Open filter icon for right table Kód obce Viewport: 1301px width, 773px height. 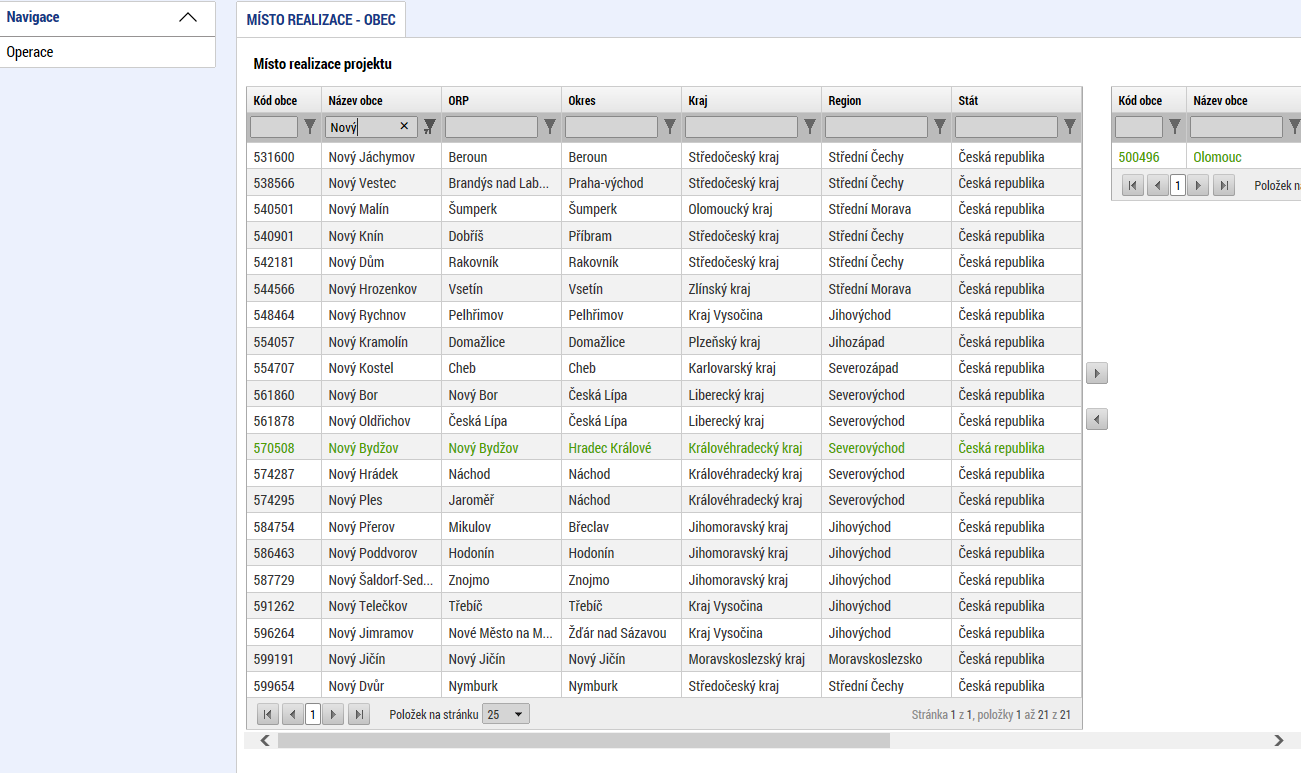(x=1175, y=127)
